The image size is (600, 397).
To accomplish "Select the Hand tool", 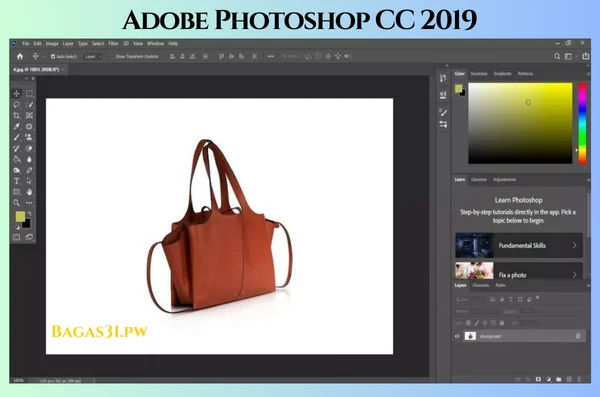I will pos(29,192).
